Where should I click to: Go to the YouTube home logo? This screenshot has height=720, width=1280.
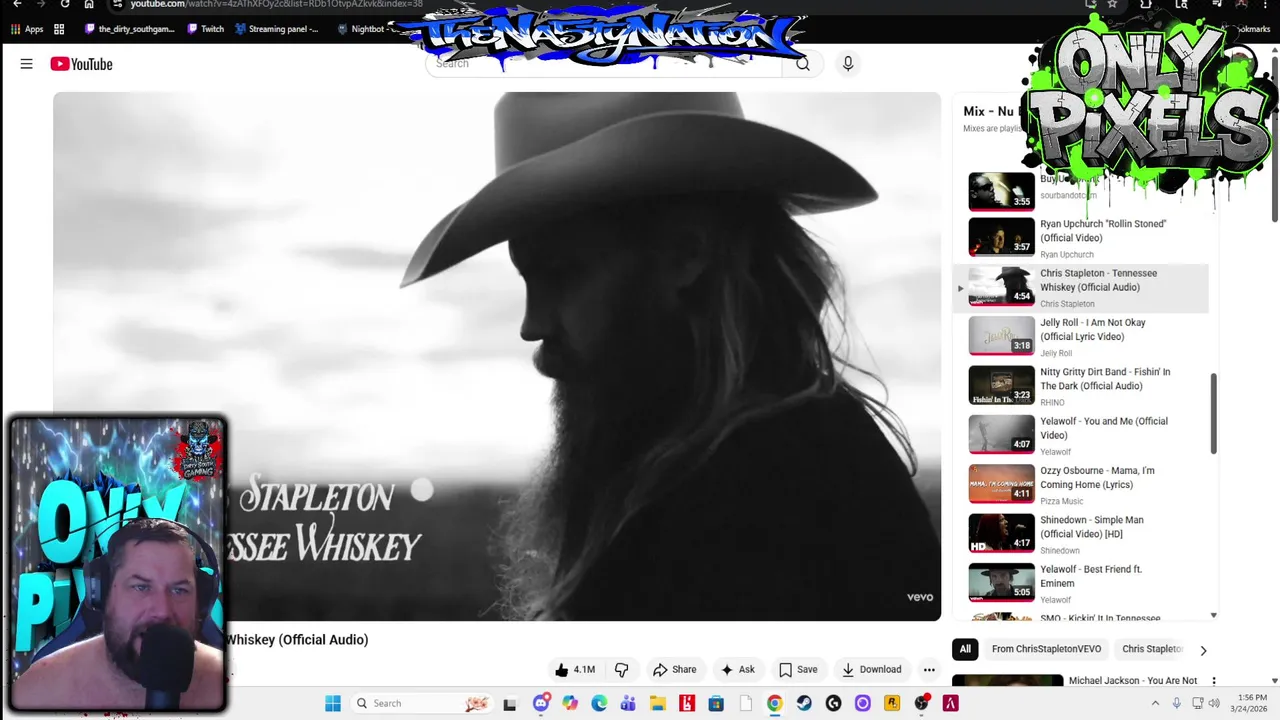[82, 64]
